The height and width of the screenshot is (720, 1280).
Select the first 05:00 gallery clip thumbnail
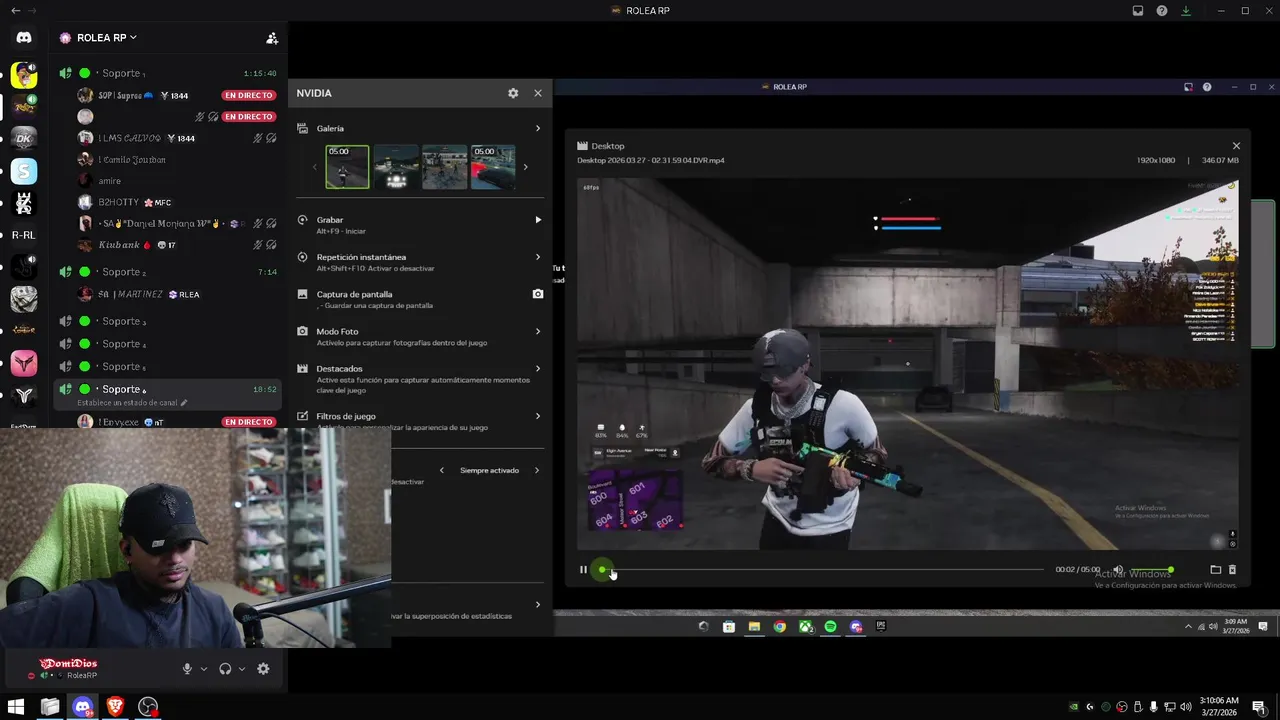(x=347, y=167)
